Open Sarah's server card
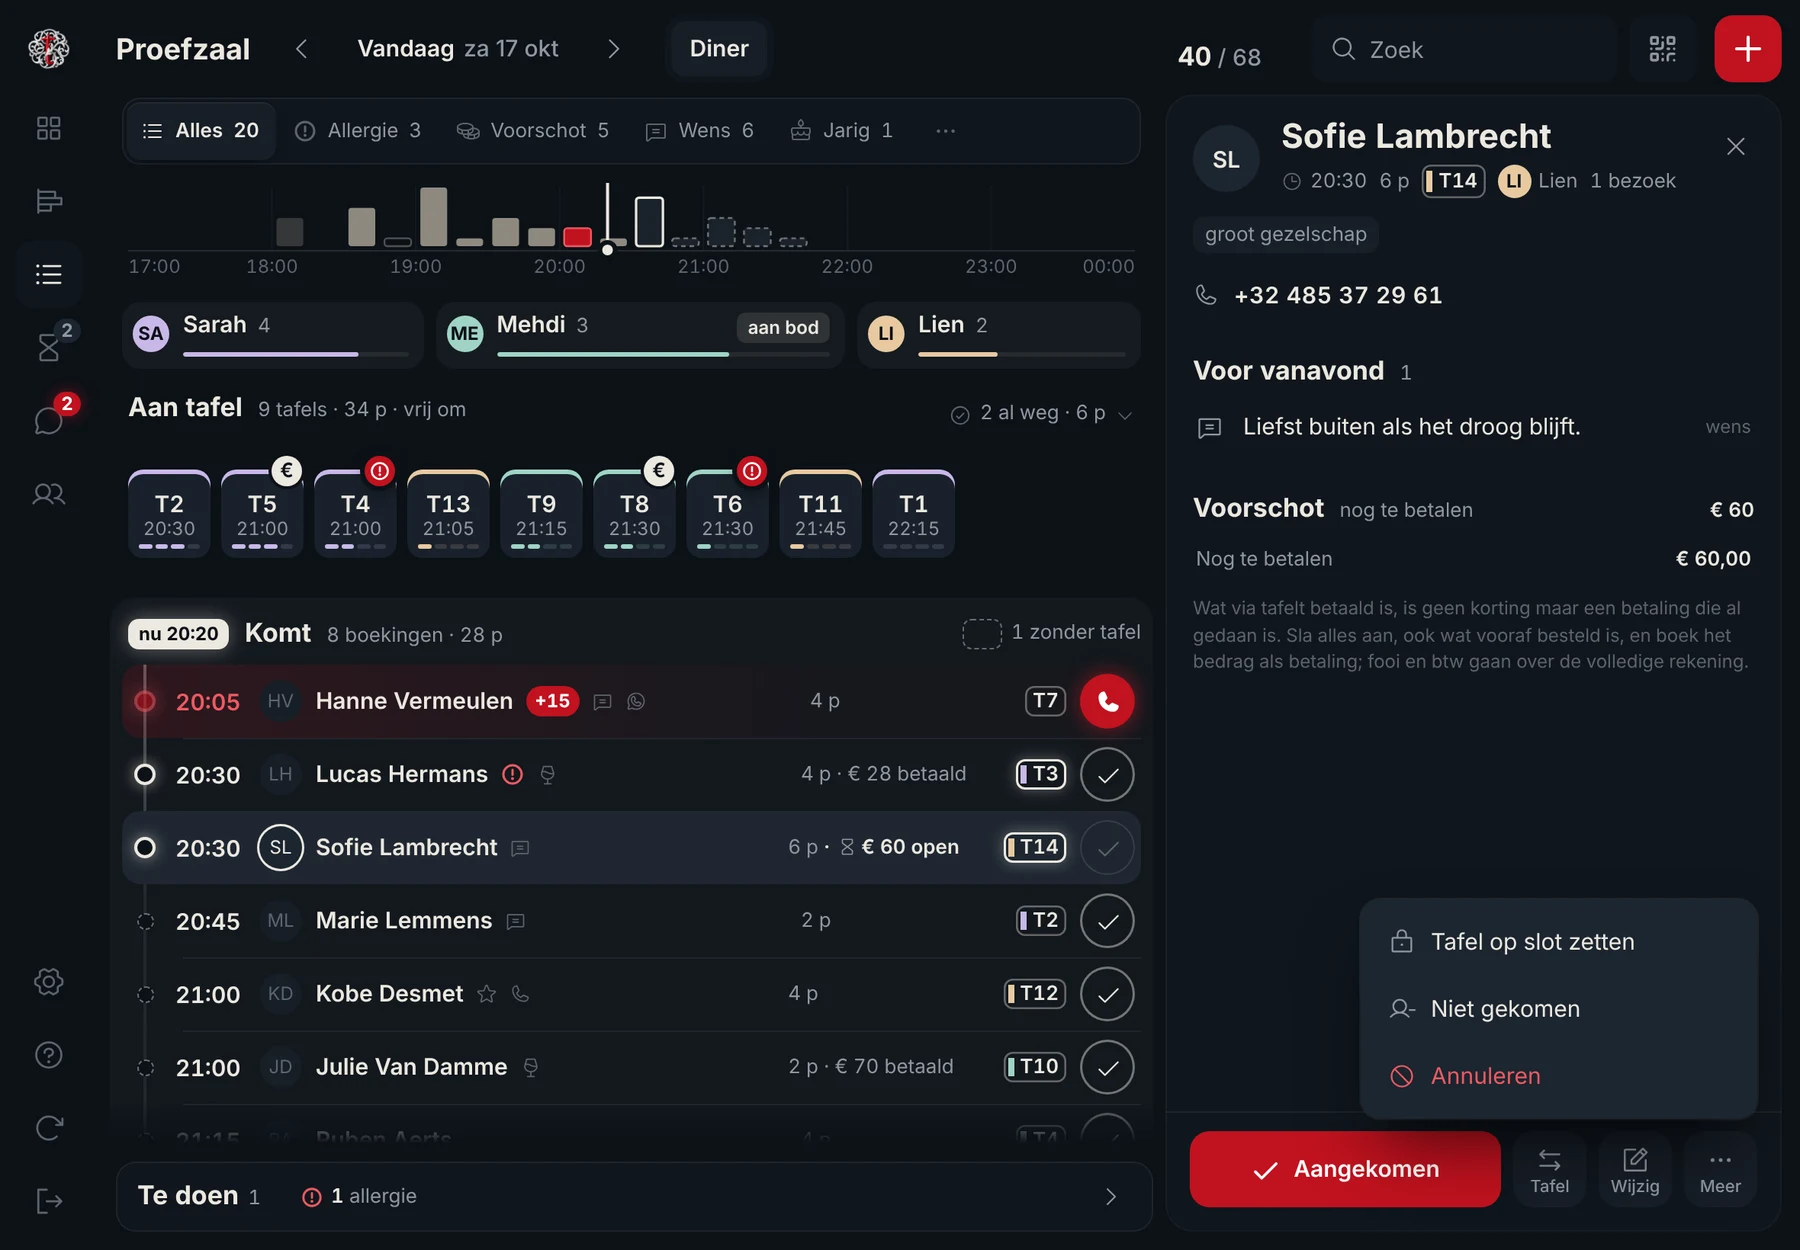Screen dimensions: 1800x1250 [x=273, y=335]
